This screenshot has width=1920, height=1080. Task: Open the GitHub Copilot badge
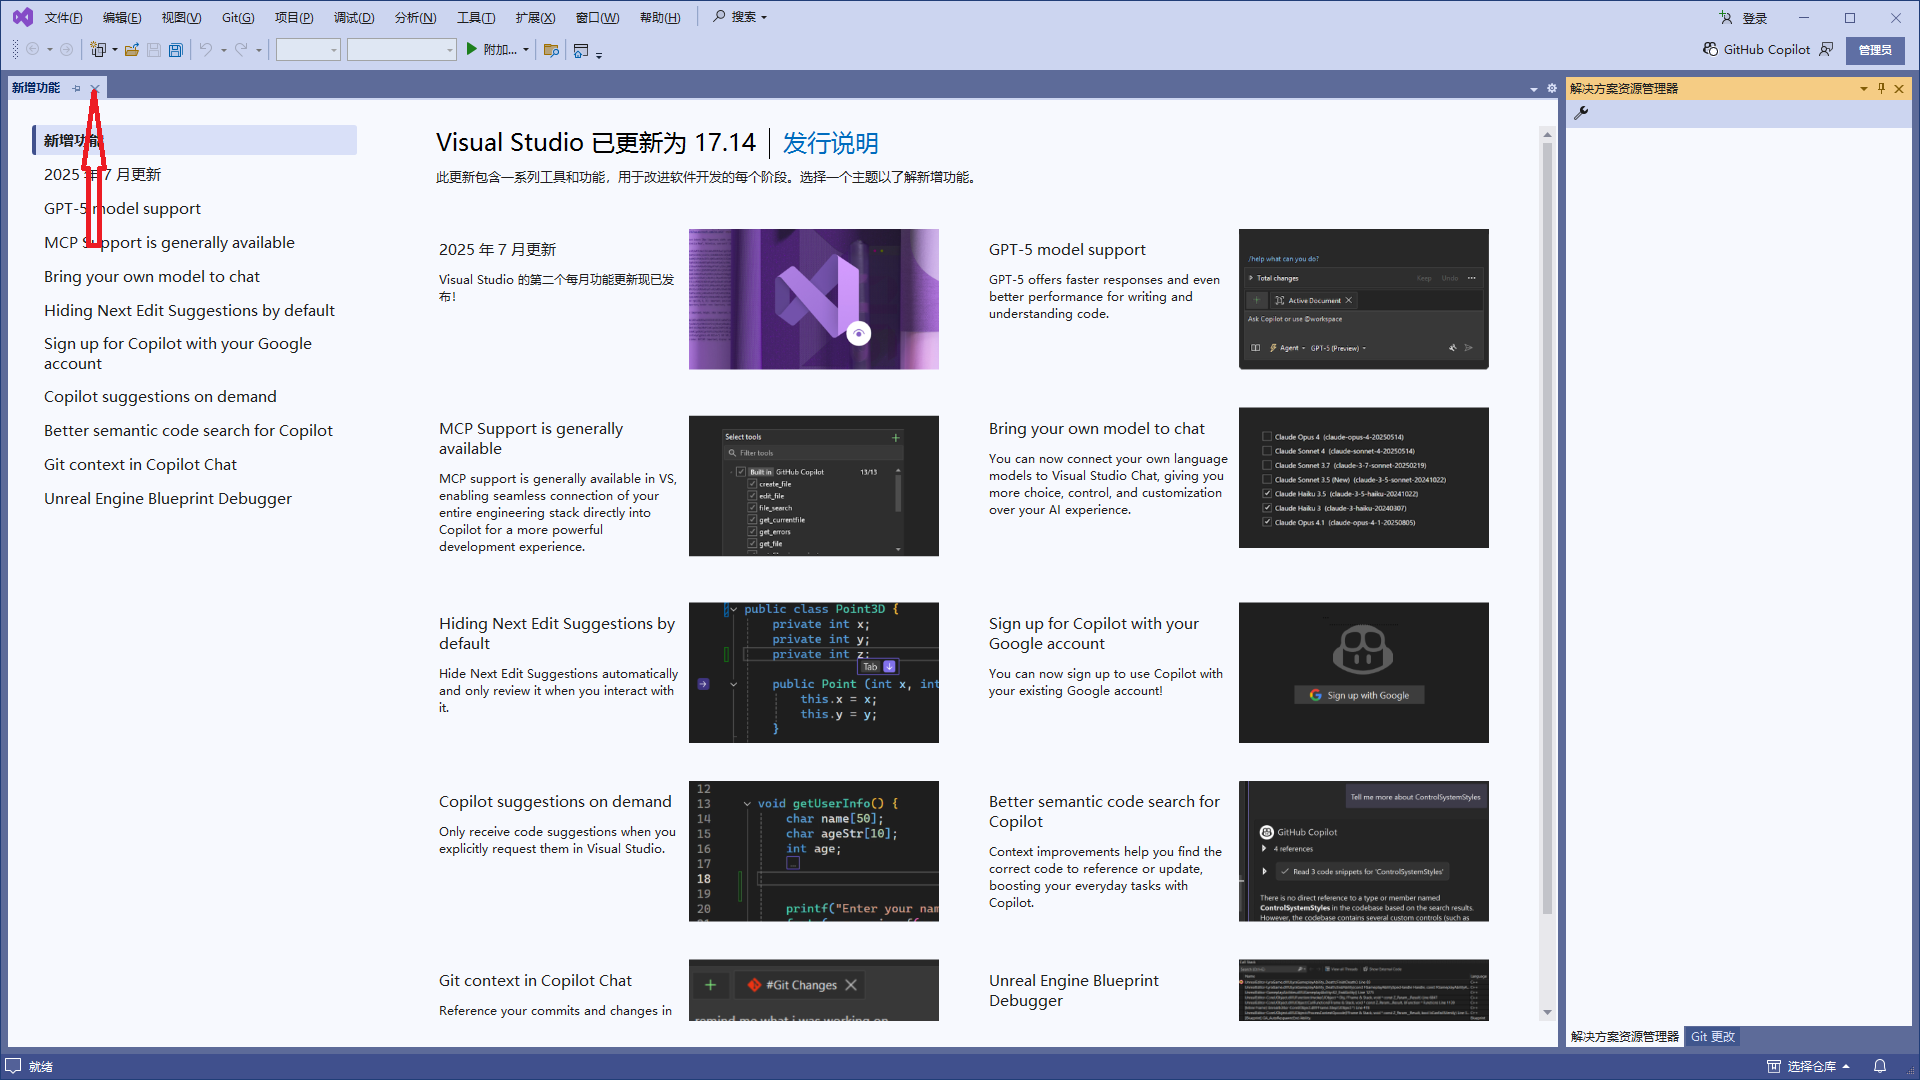(x=1756, y=49)
